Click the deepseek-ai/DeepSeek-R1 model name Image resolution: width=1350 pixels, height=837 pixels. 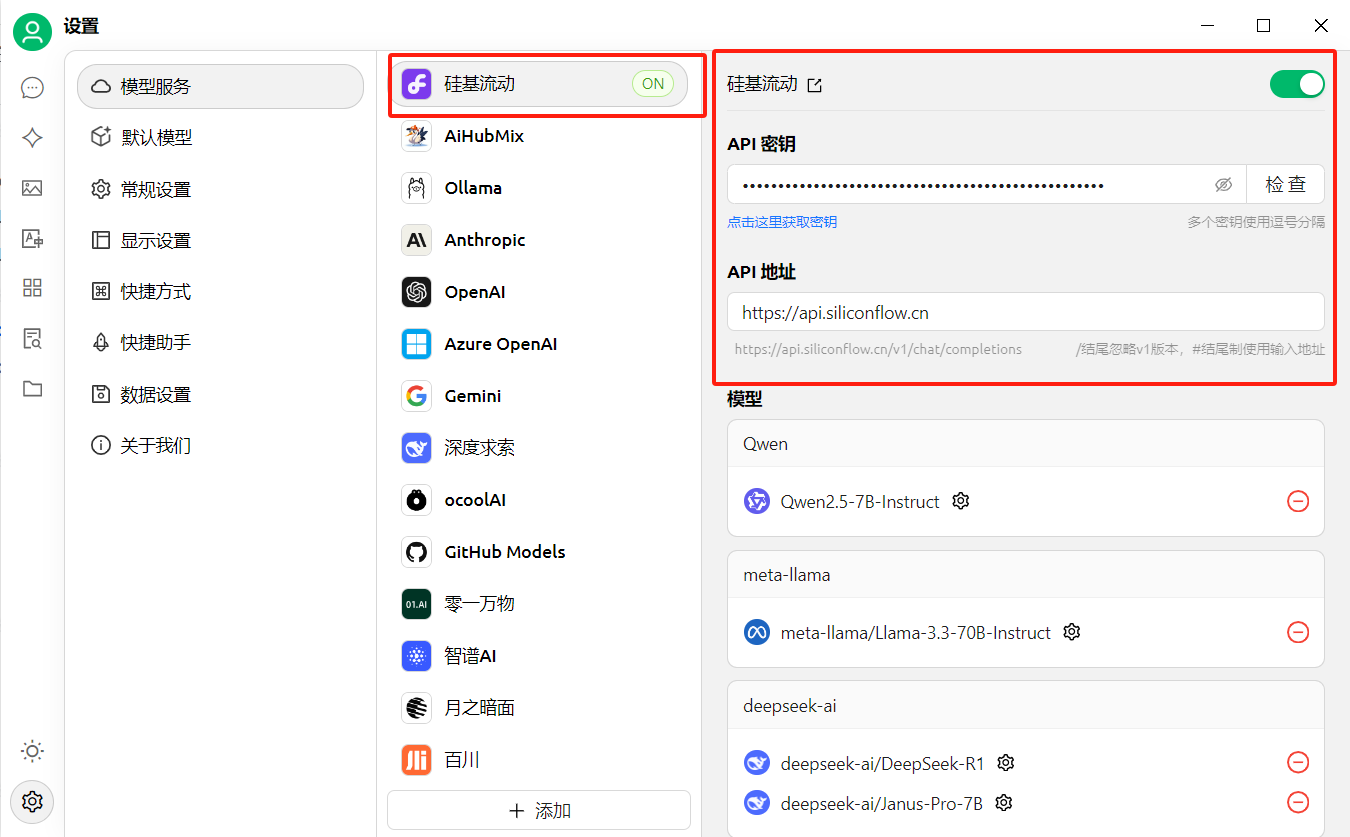883,764
